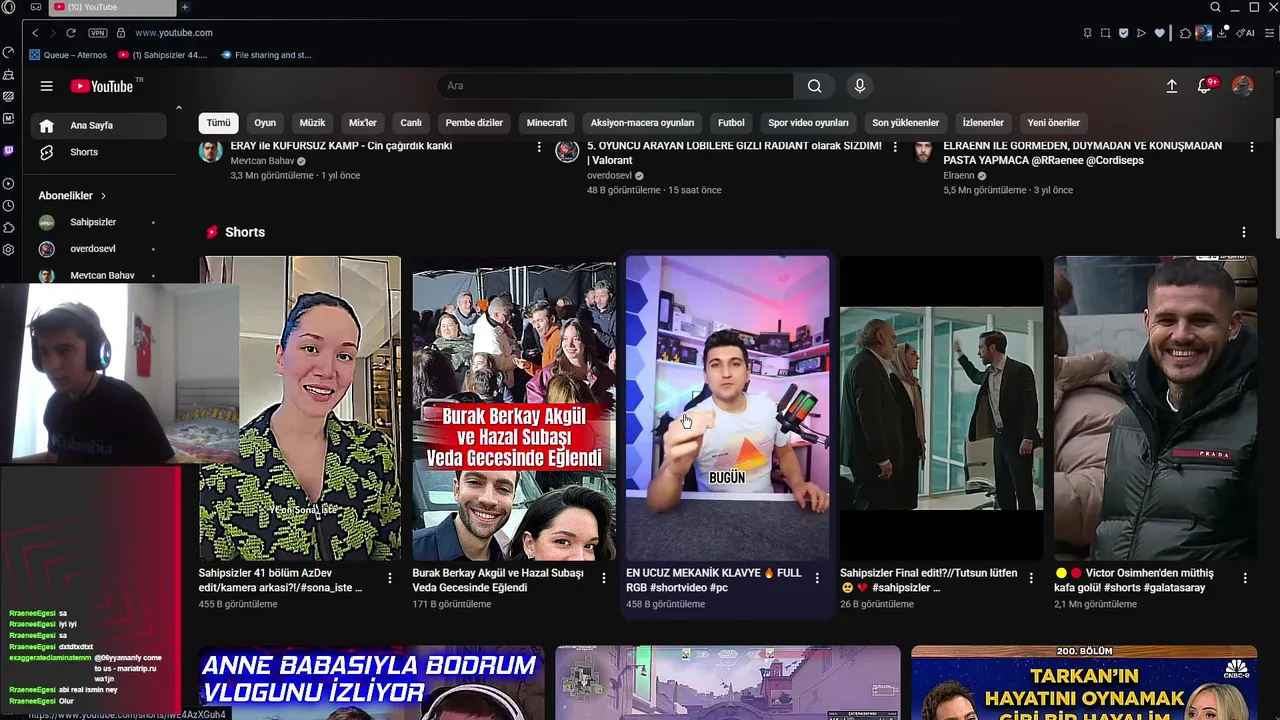Open the YouTube hamburger guide menu
The width and height of the screenshot is (1280, 720).
(46, 86)
